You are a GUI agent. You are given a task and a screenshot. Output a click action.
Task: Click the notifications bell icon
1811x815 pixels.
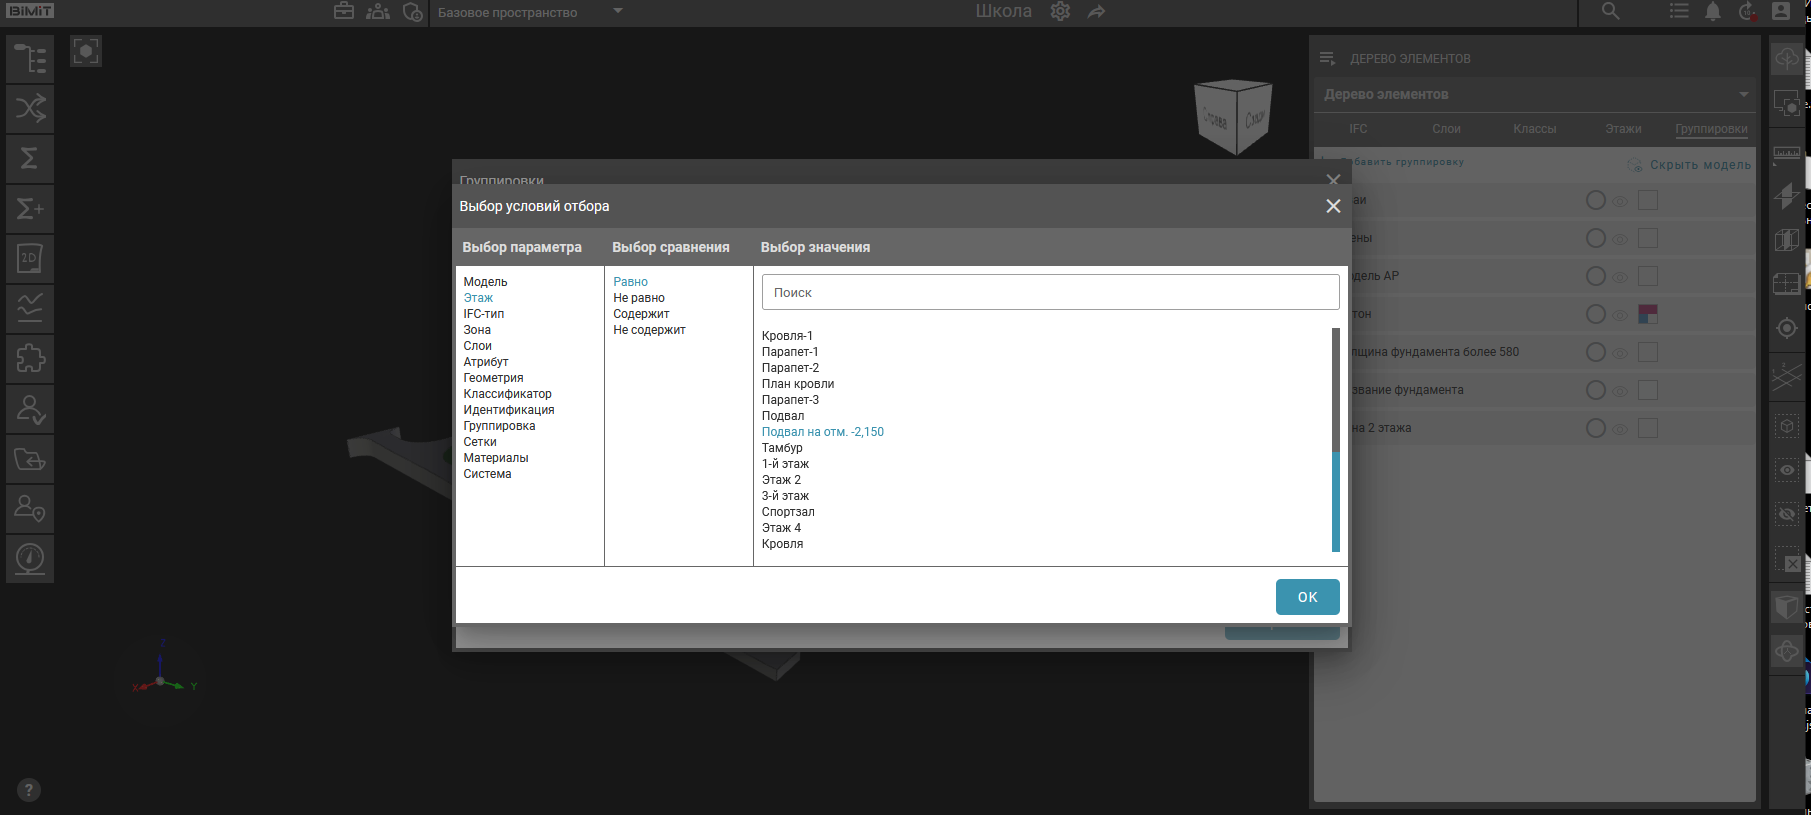[x=1713, y=12]
